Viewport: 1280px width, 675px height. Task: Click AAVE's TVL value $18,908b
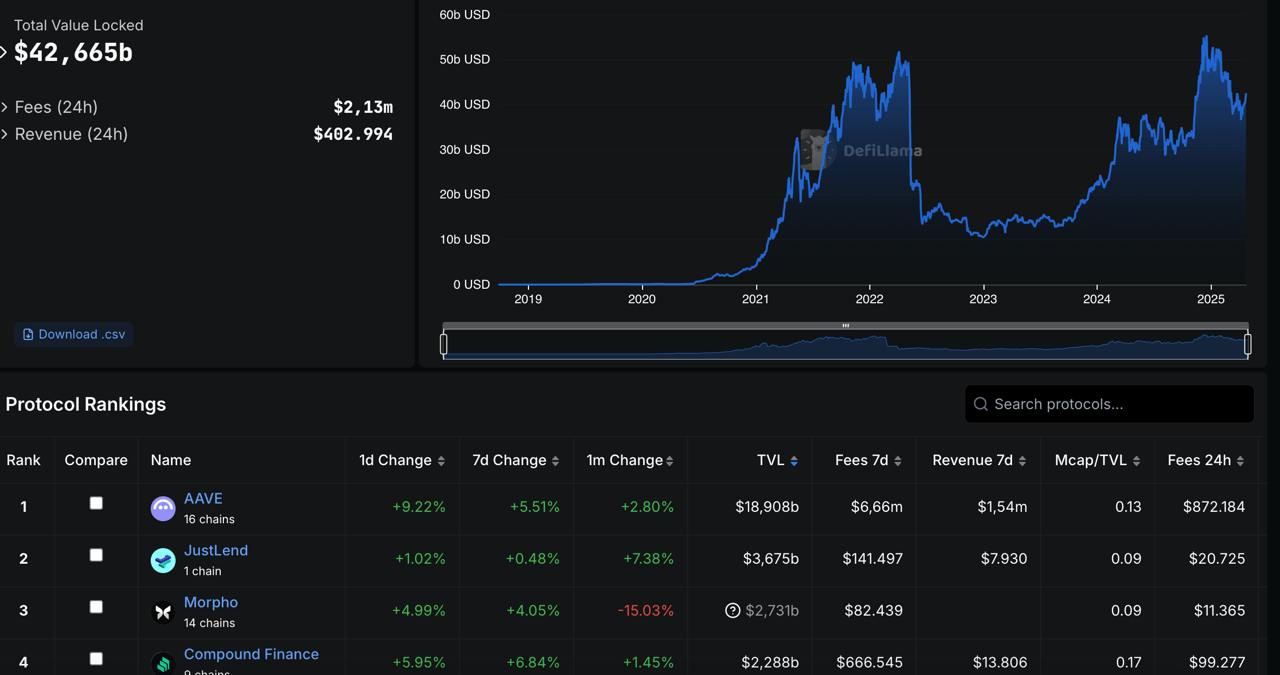click(767, 507)
